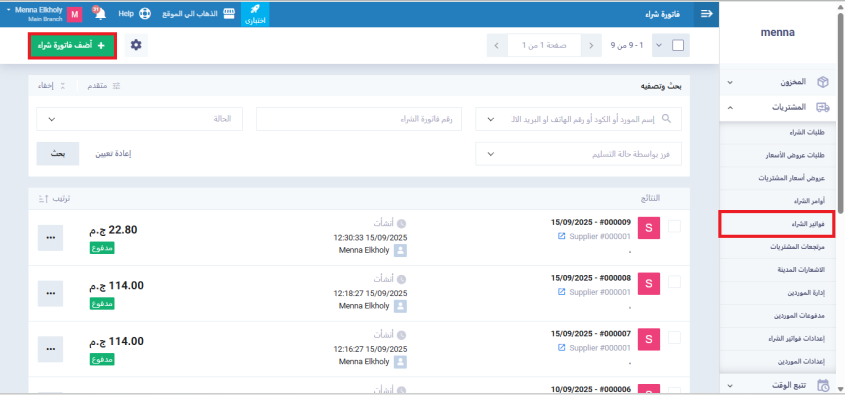This screenshot has height=395, width=845.
Task: Open the settings gear icon
Action: pyautogui.click(x=136, y=45)
